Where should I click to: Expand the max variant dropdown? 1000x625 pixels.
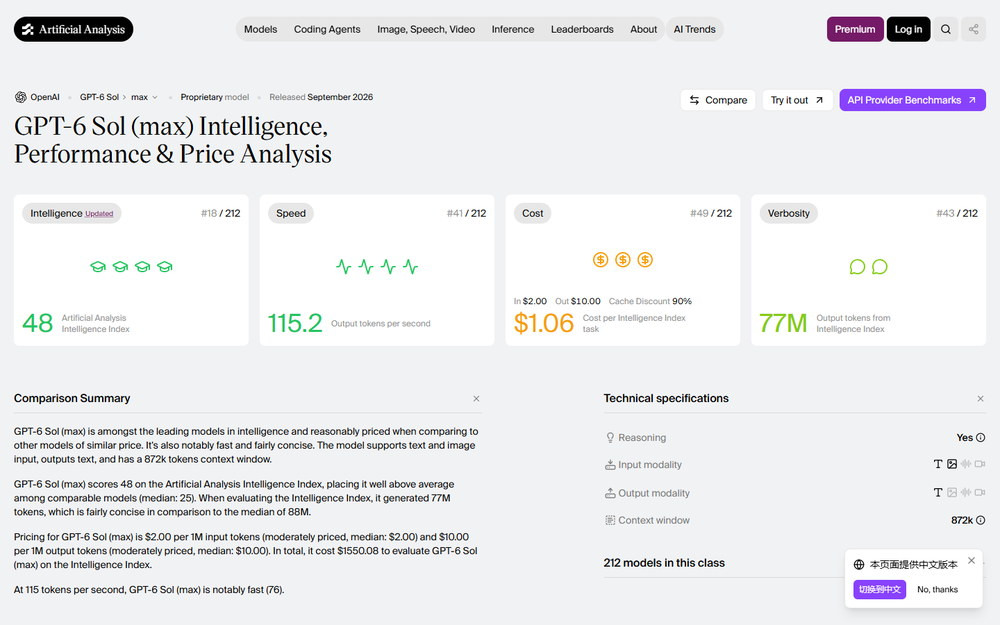(144, 97)
